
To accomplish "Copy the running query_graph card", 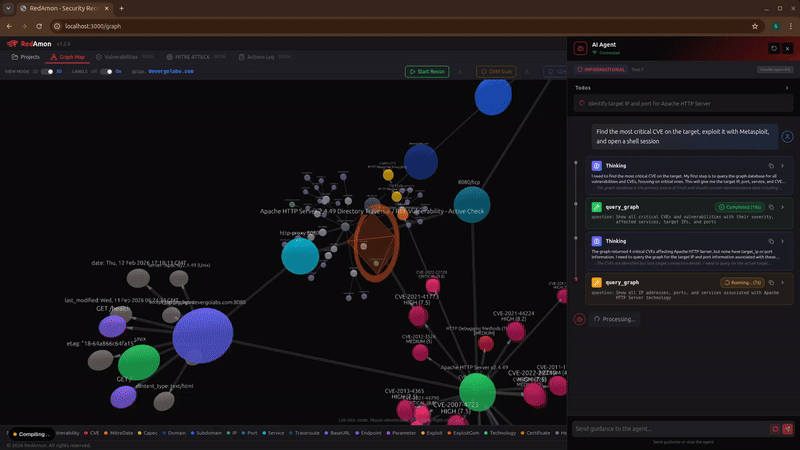I will [771, 282].
